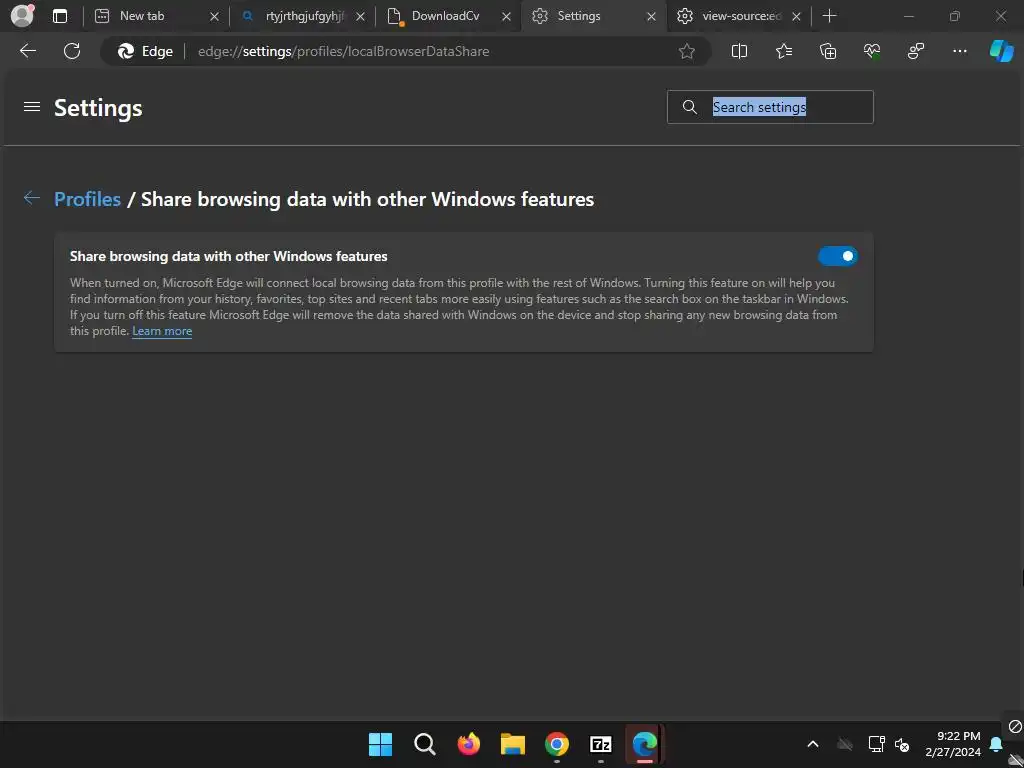
Task: Open the clock and date panel
Action: click(953, 744)
